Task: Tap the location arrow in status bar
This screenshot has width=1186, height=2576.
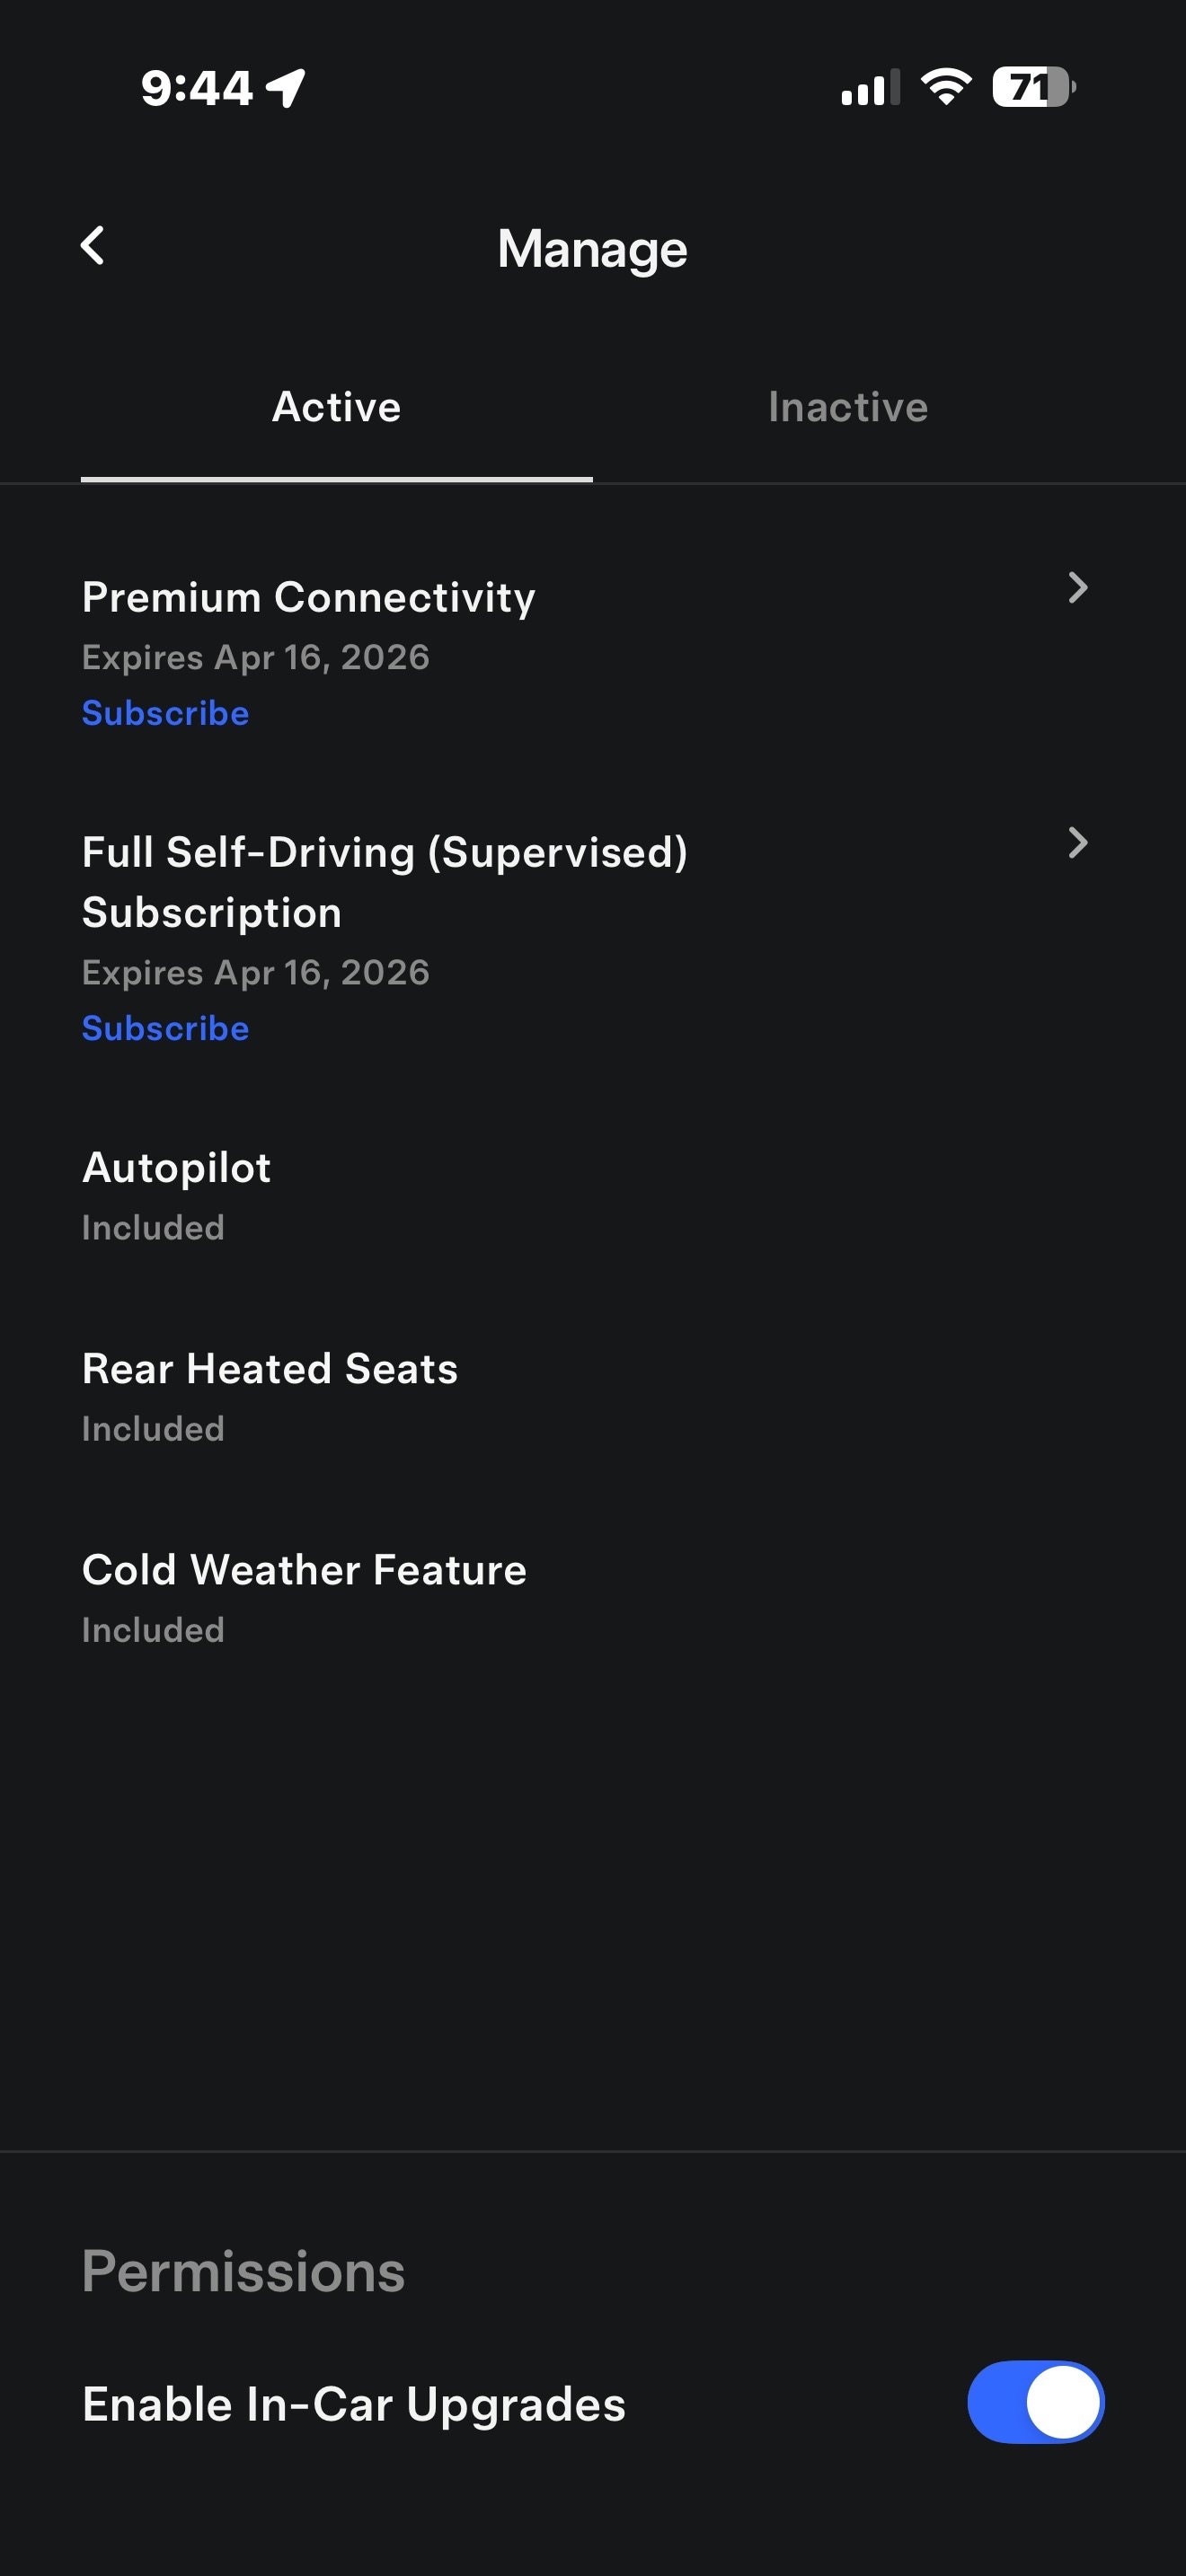Action: [x=286, y=88]
